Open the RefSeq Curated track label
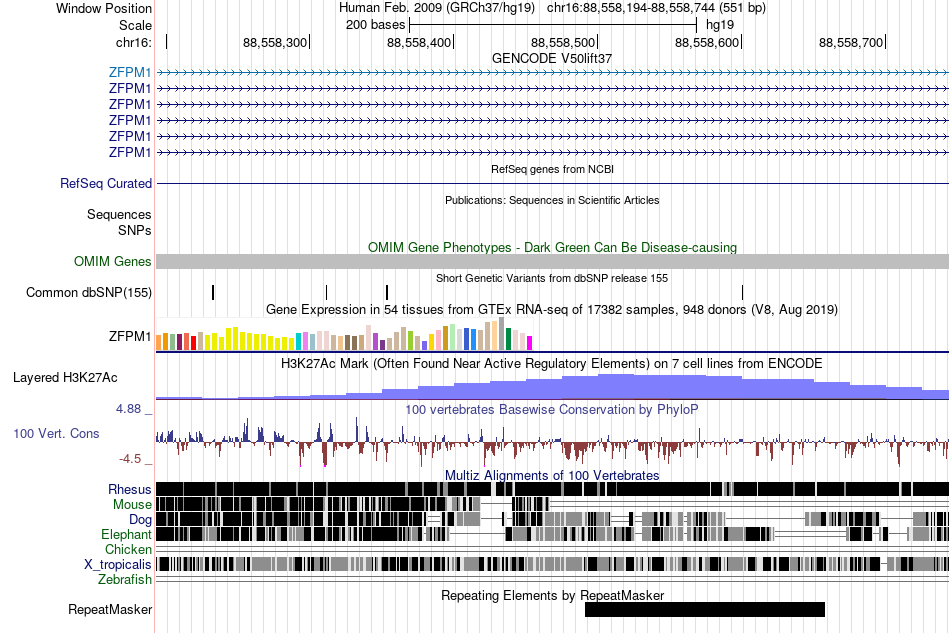The width and height of the screenshot is (950, 633). (105, 183)
